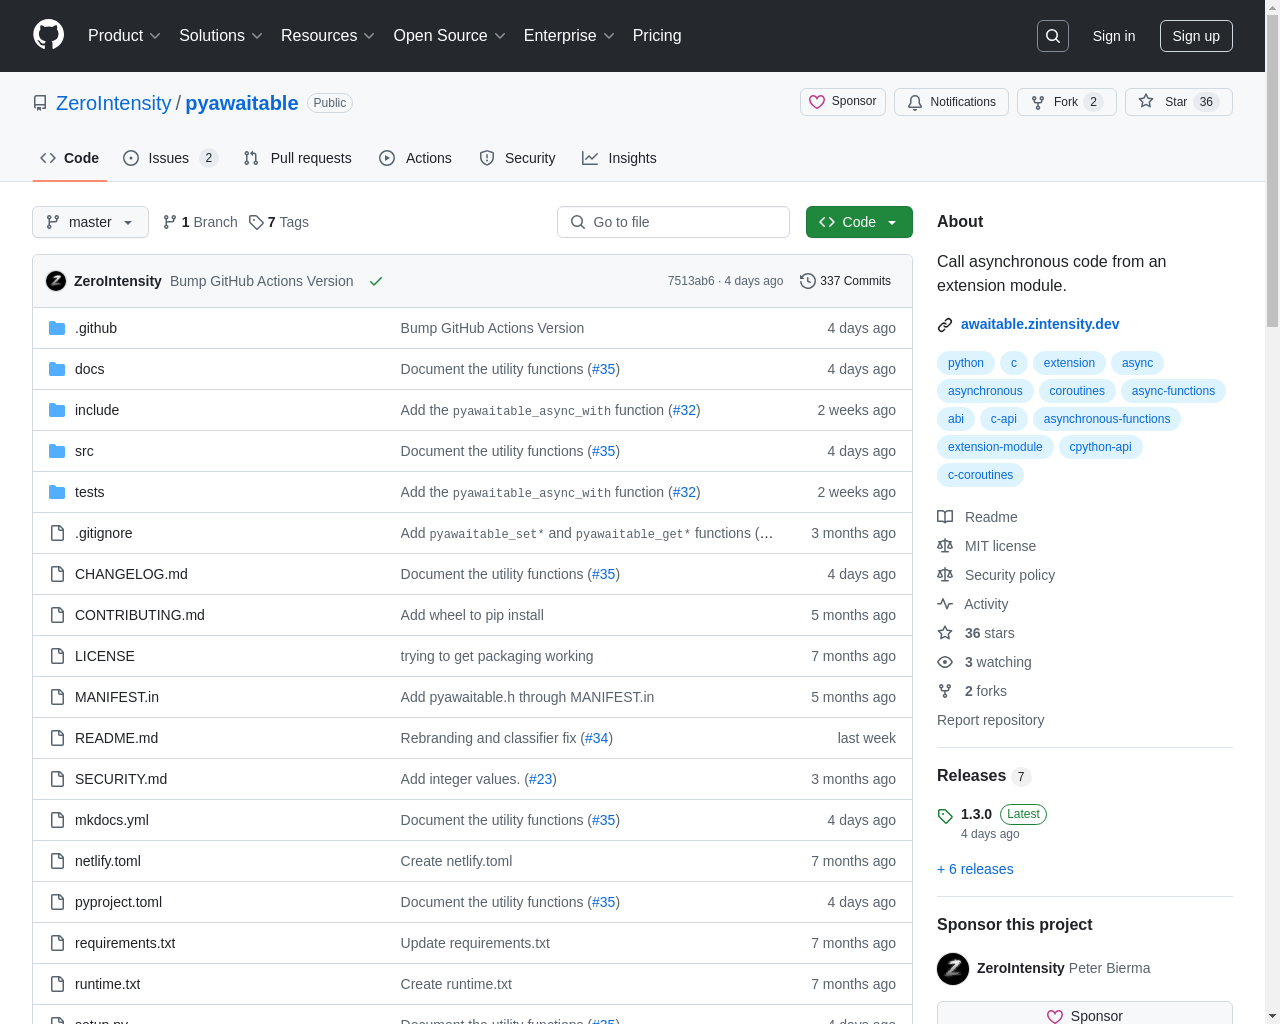Screen dimensions: 1280x1024
Task: Click the MIT license scale icon
Action: point(945,546)
